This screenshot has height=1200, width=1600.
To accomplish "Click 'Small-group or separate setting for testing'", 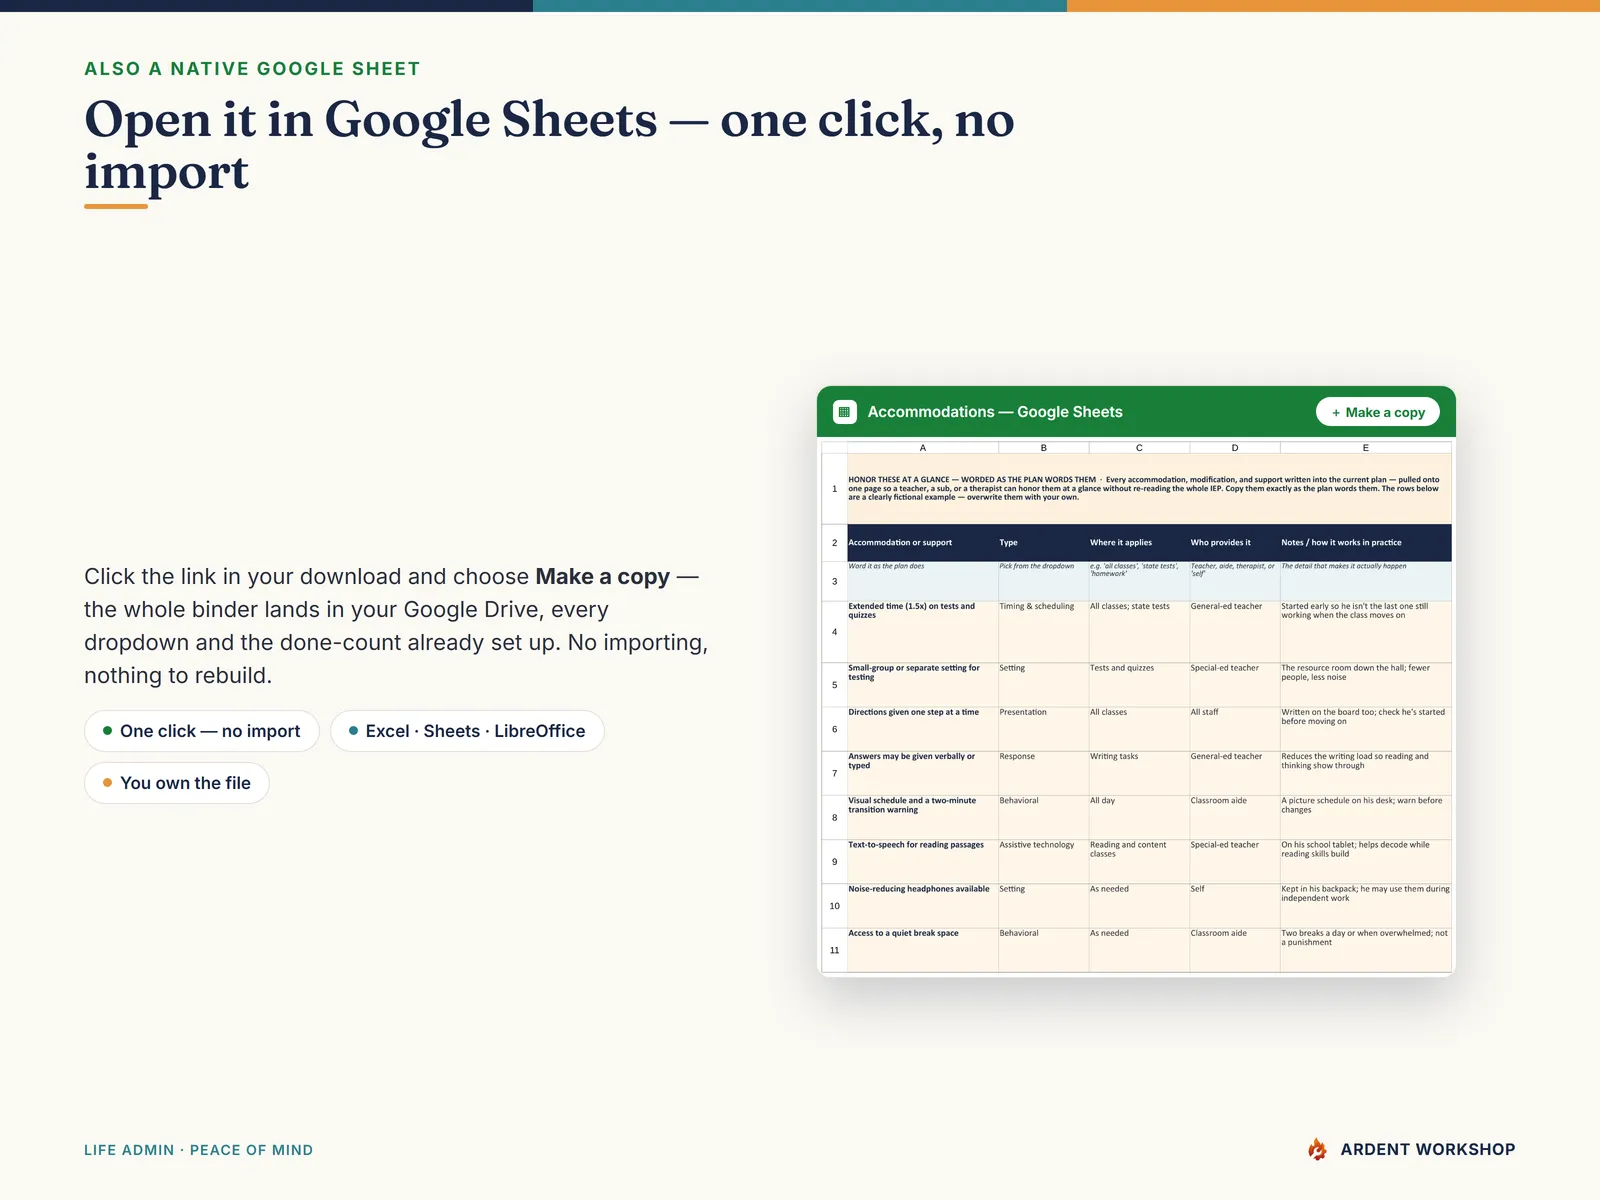I will pos(922,685).
